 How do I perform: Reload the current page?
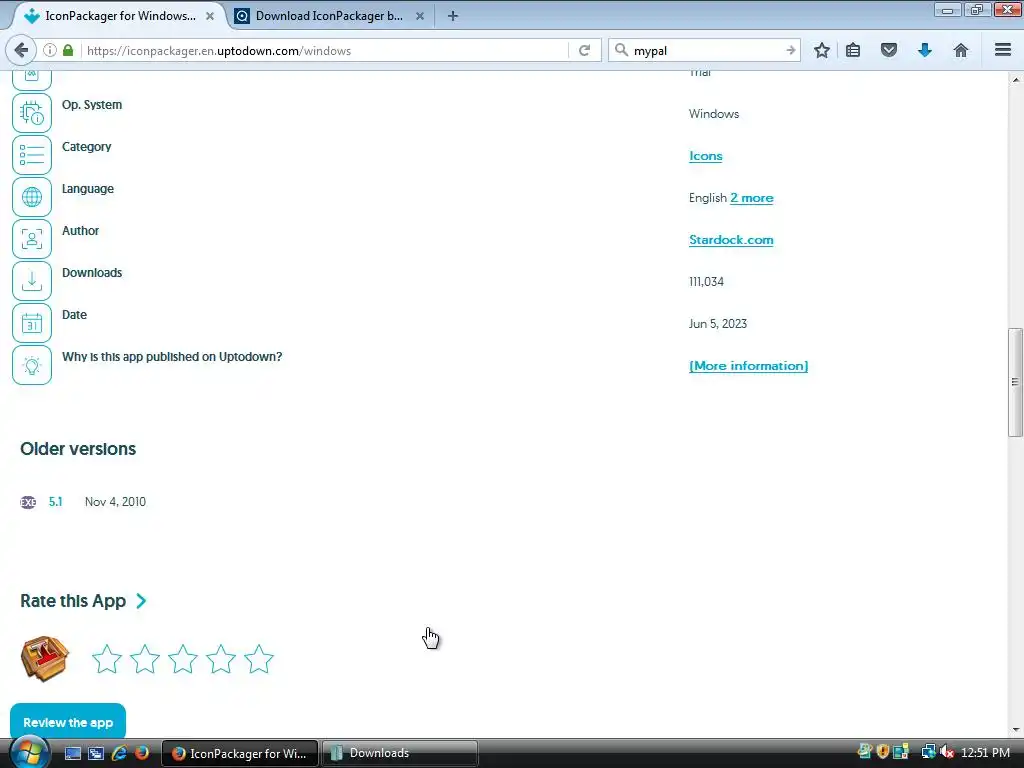584,50
